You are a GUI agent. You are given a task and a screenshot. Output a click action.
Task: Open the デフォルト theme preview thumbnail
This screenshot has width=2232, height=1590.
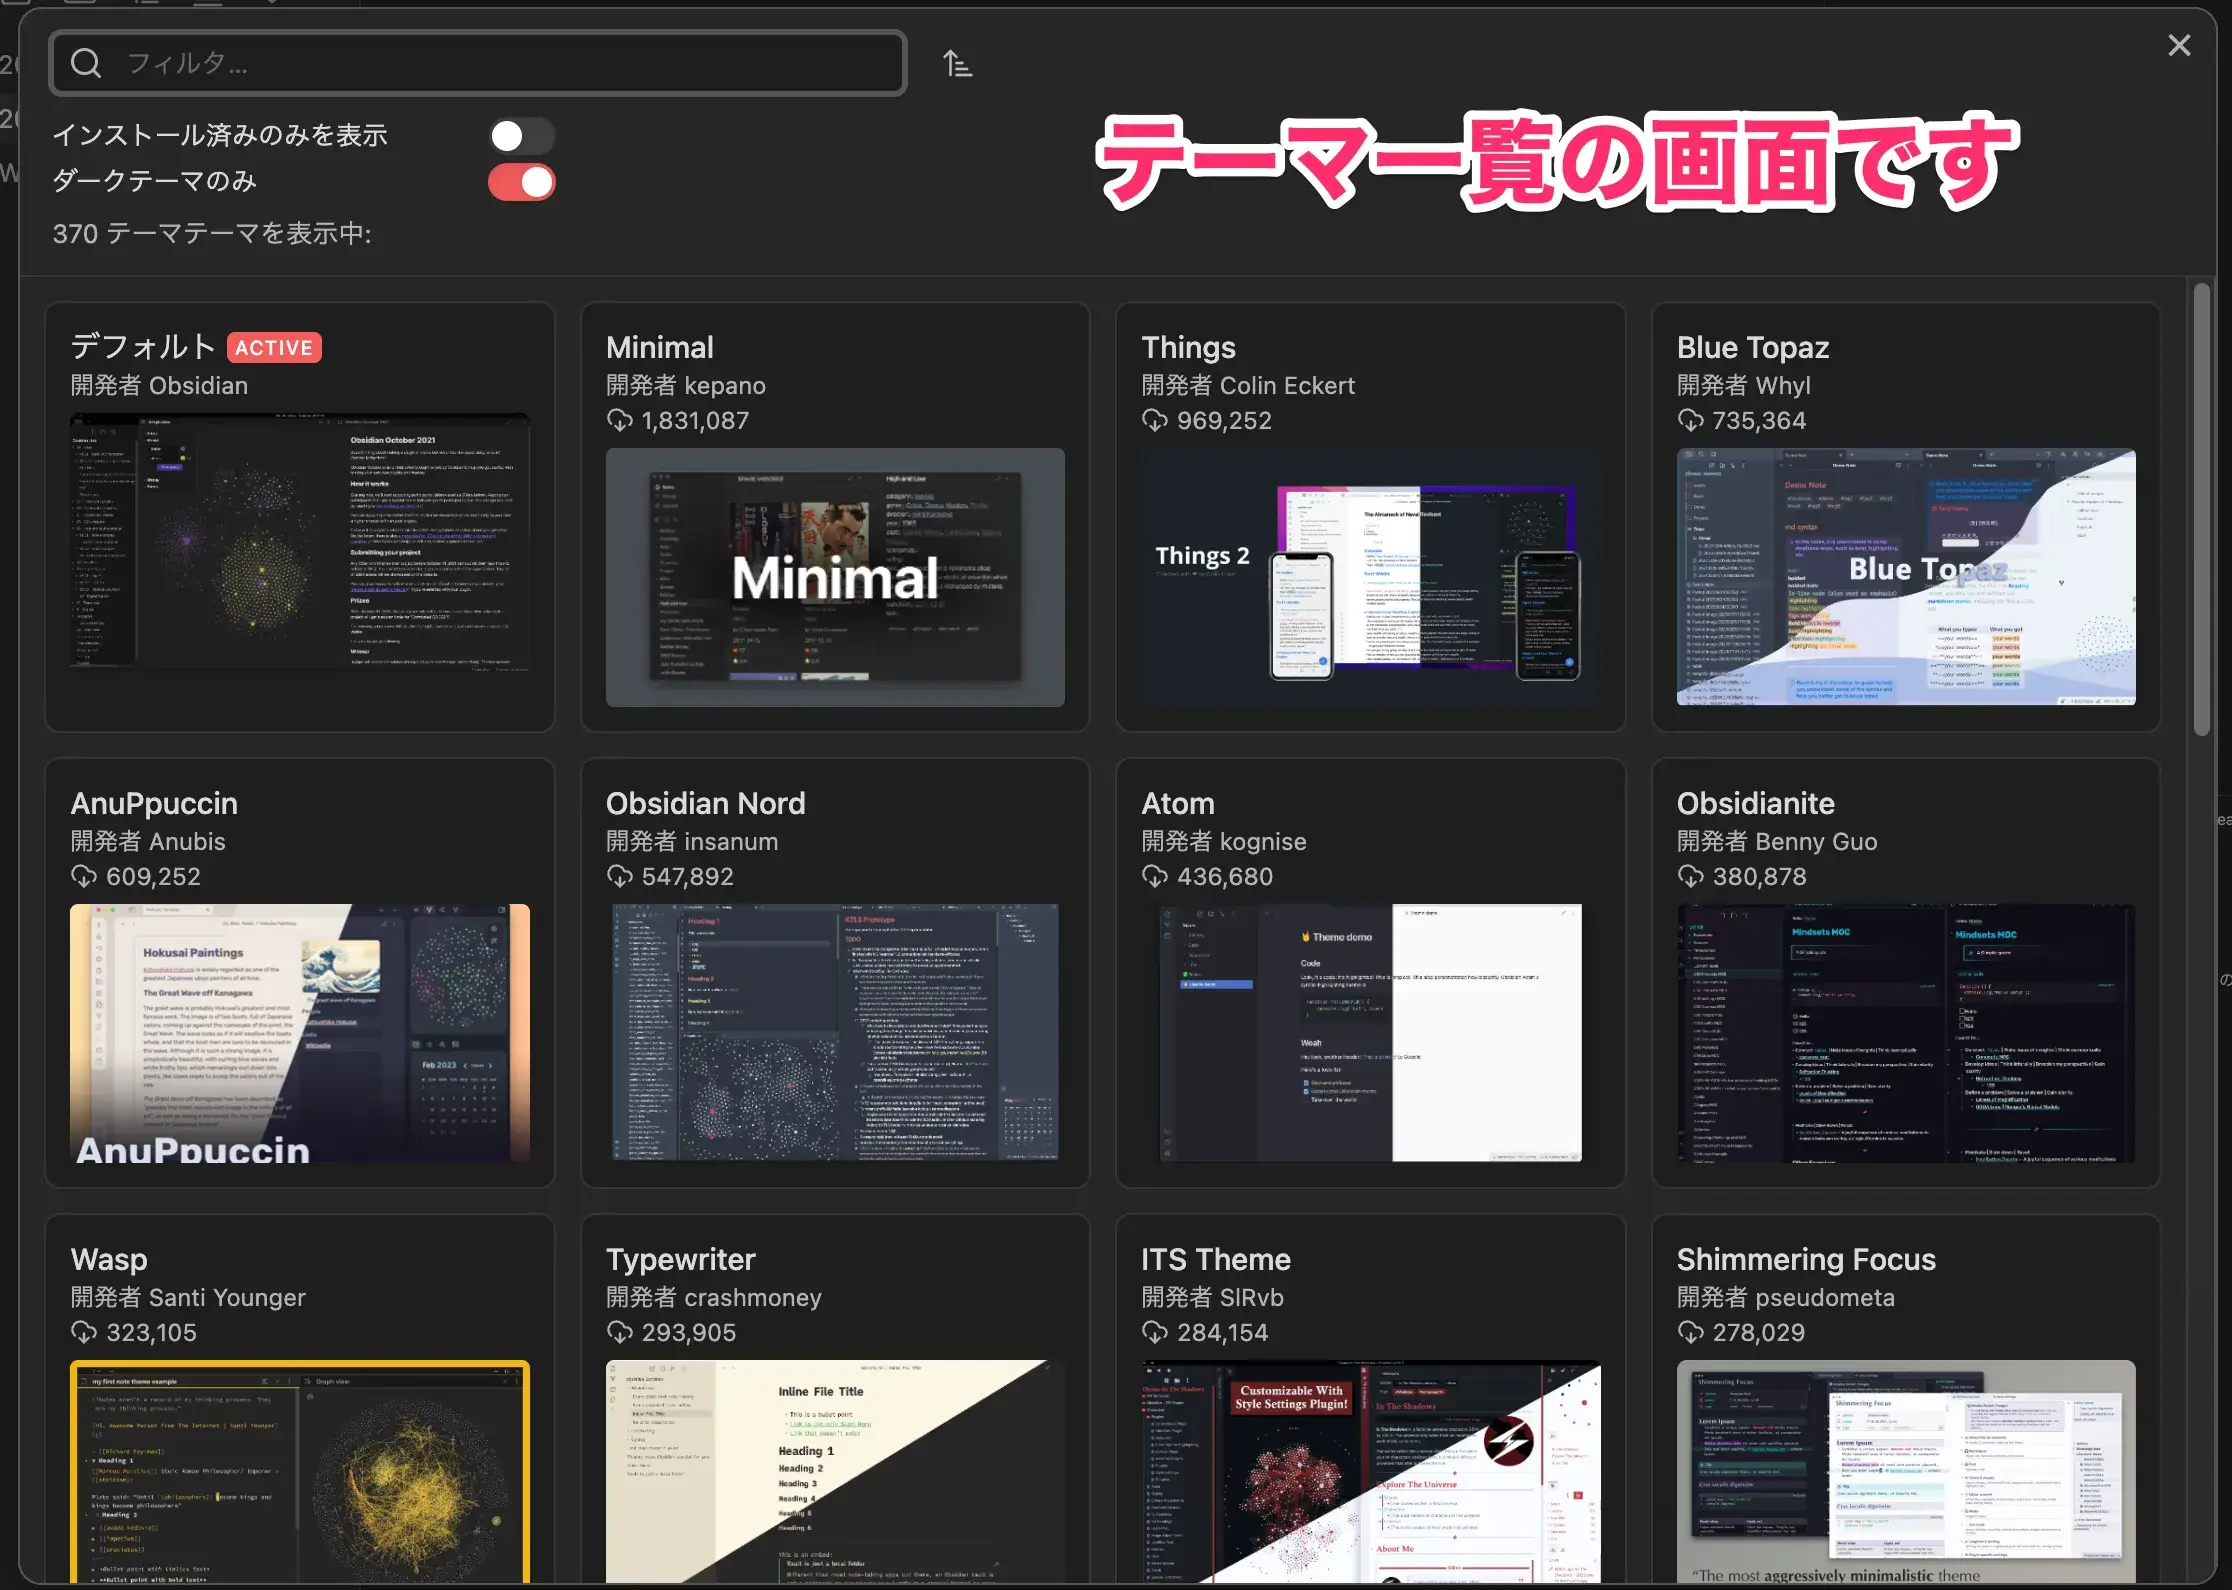pos(300,542)
